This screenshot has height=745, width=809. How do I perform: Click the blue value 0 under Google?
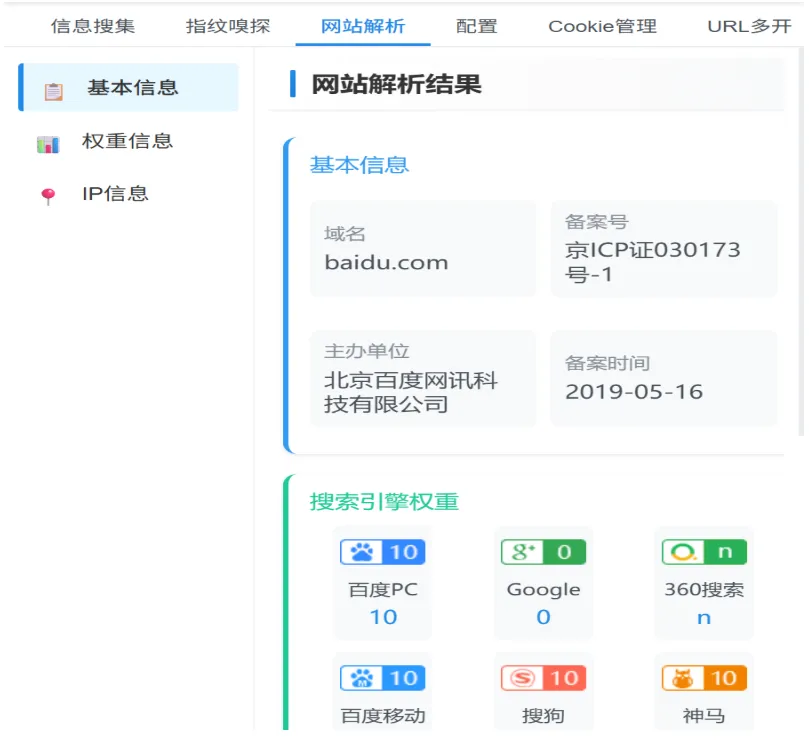[543, 617]
